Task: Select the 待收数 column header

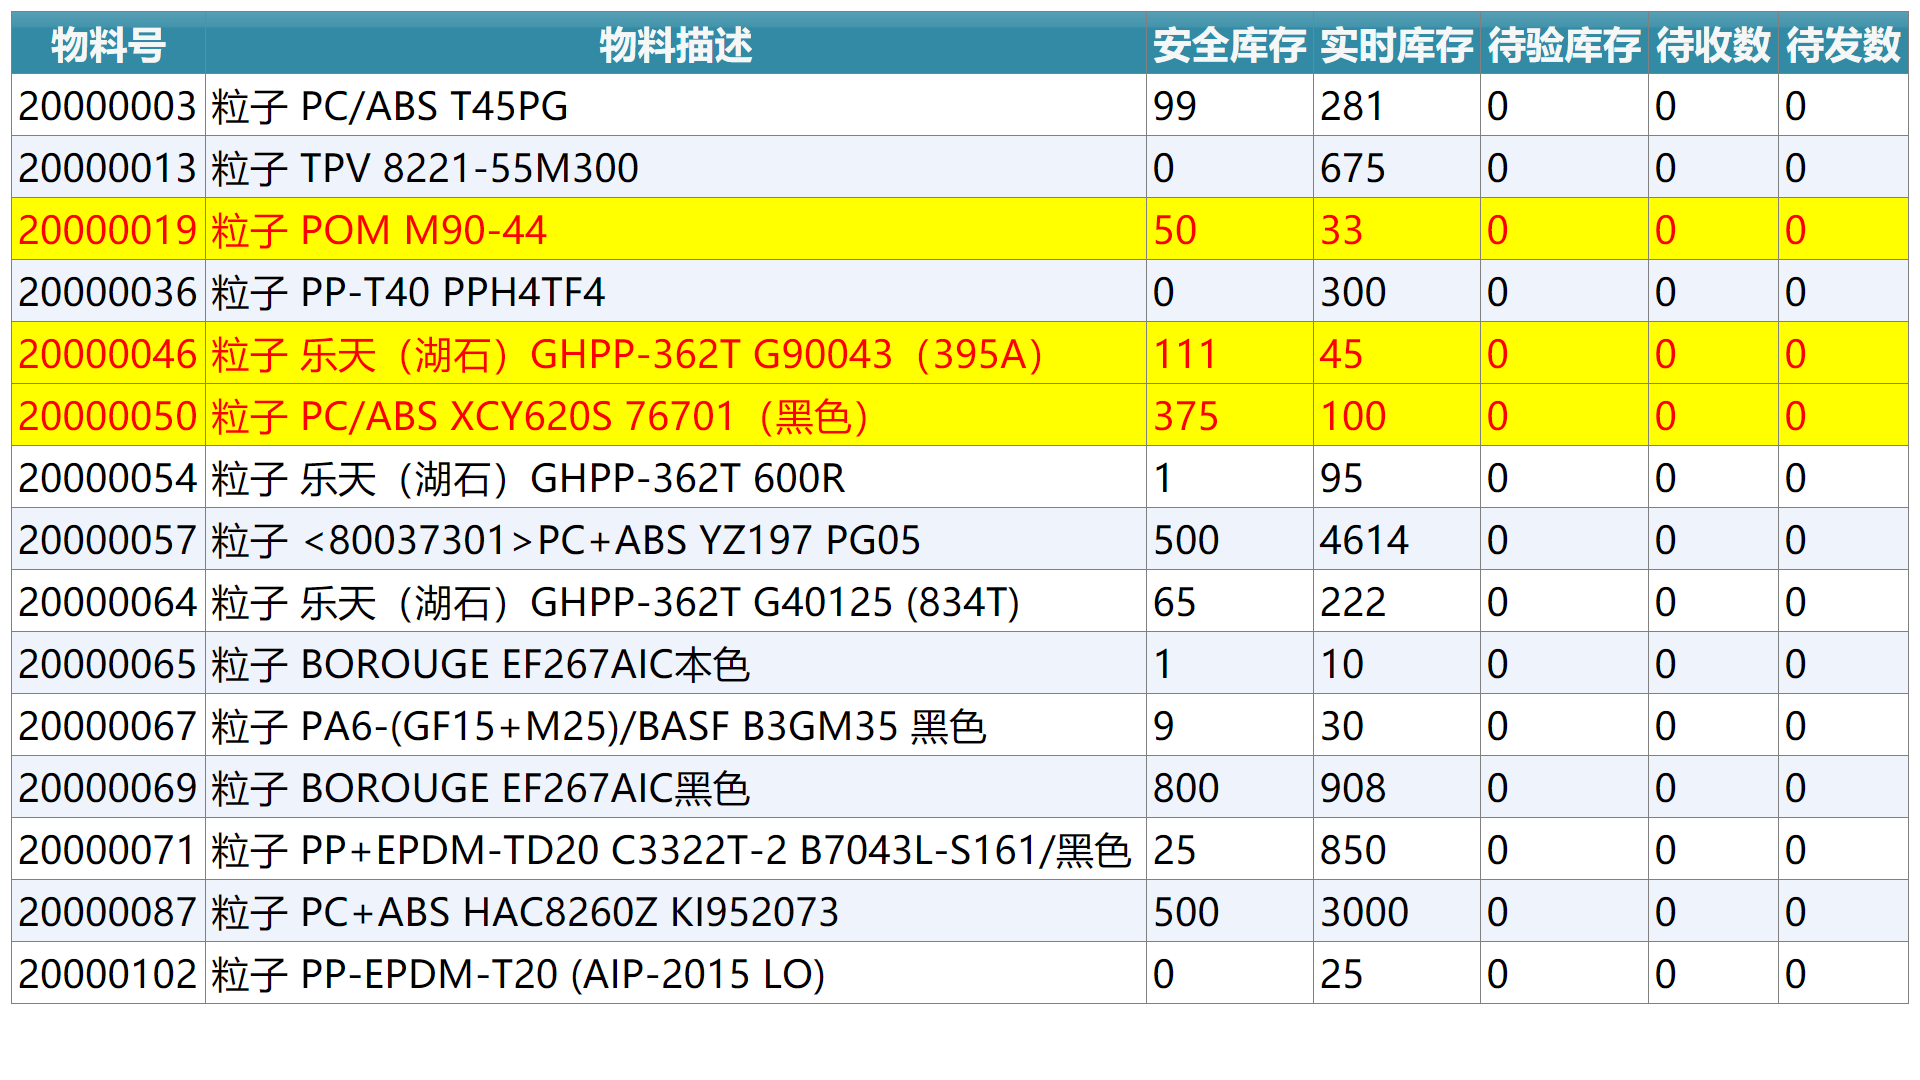Action: pyautogui.click(x=1713, y=45)
